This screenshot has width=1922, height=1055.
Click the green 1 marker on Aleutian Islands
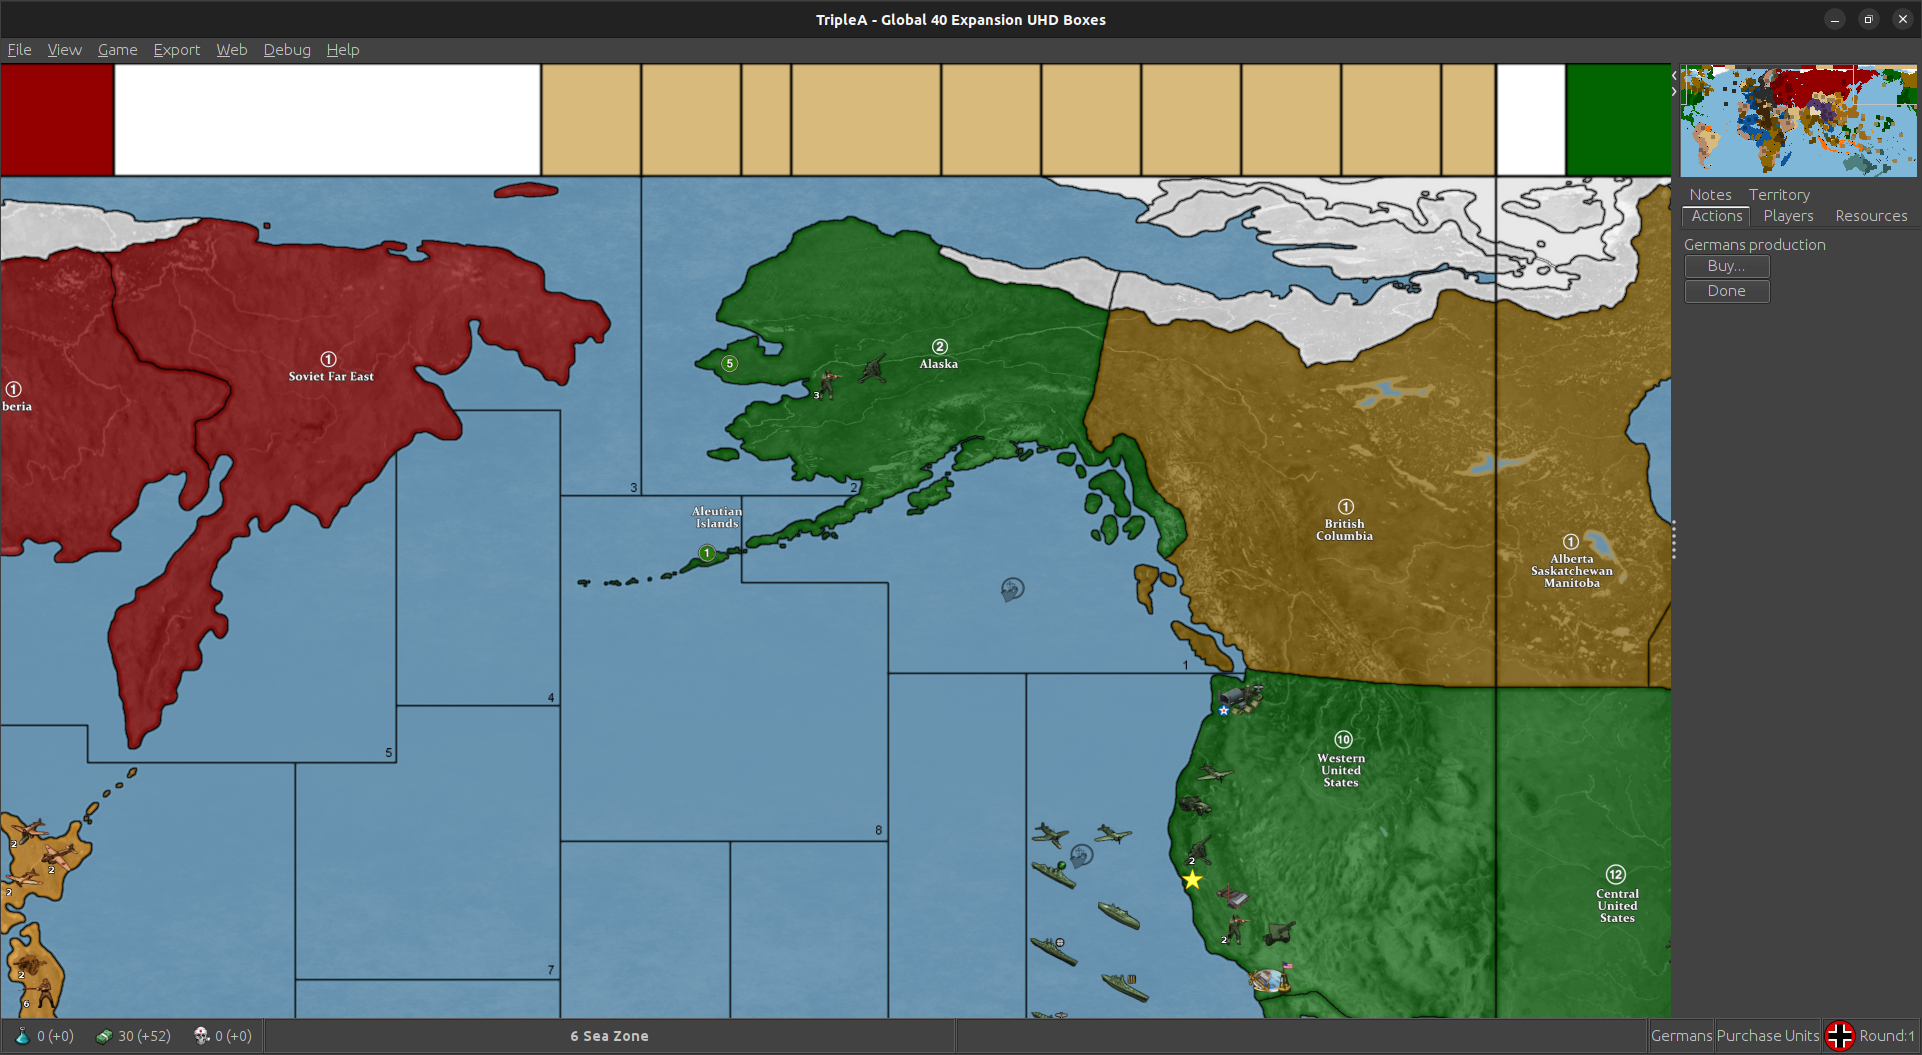click(707, 553)
